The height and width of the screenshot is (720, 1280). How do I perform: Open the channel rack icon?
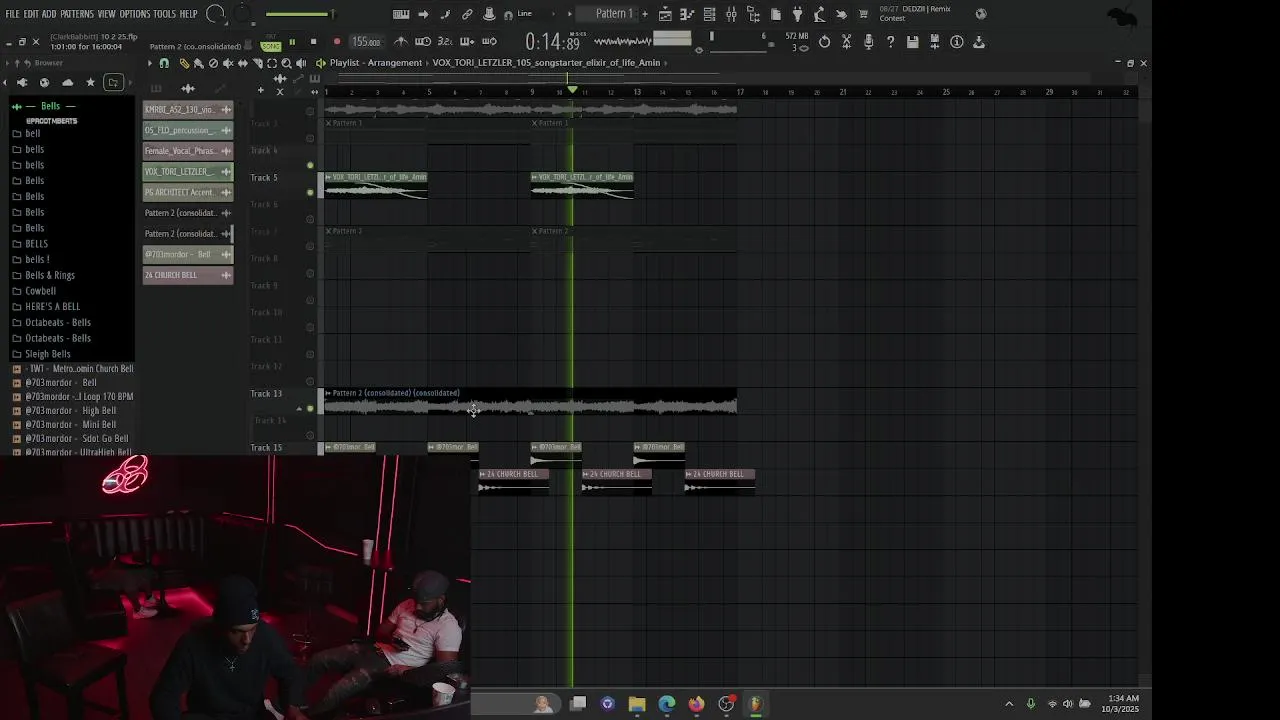pos(709,14)
